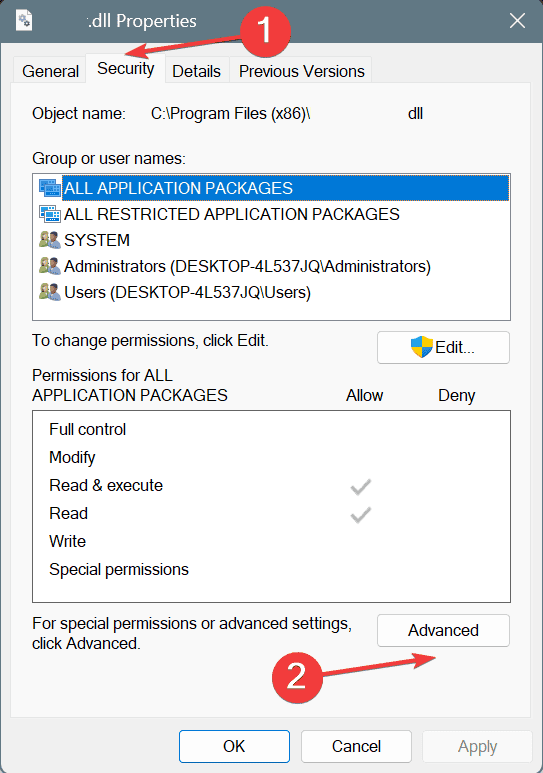Select the Security tab
Screen dimensions: 543x773
click(125, 69)
